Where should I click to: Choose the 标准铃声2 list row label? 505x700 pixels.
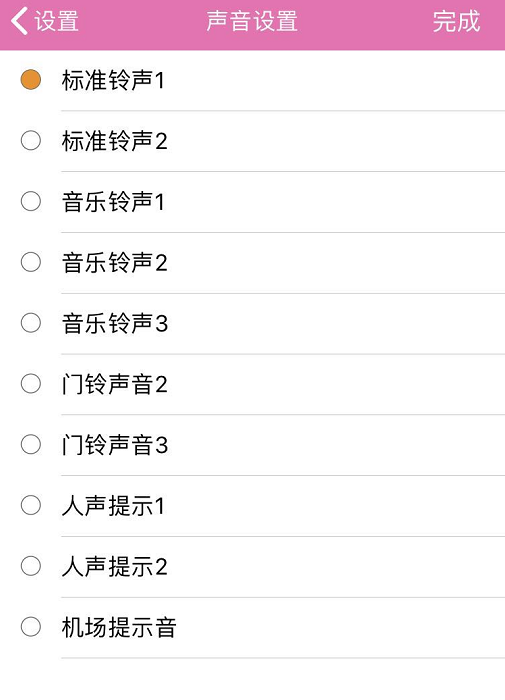point(115,141)
